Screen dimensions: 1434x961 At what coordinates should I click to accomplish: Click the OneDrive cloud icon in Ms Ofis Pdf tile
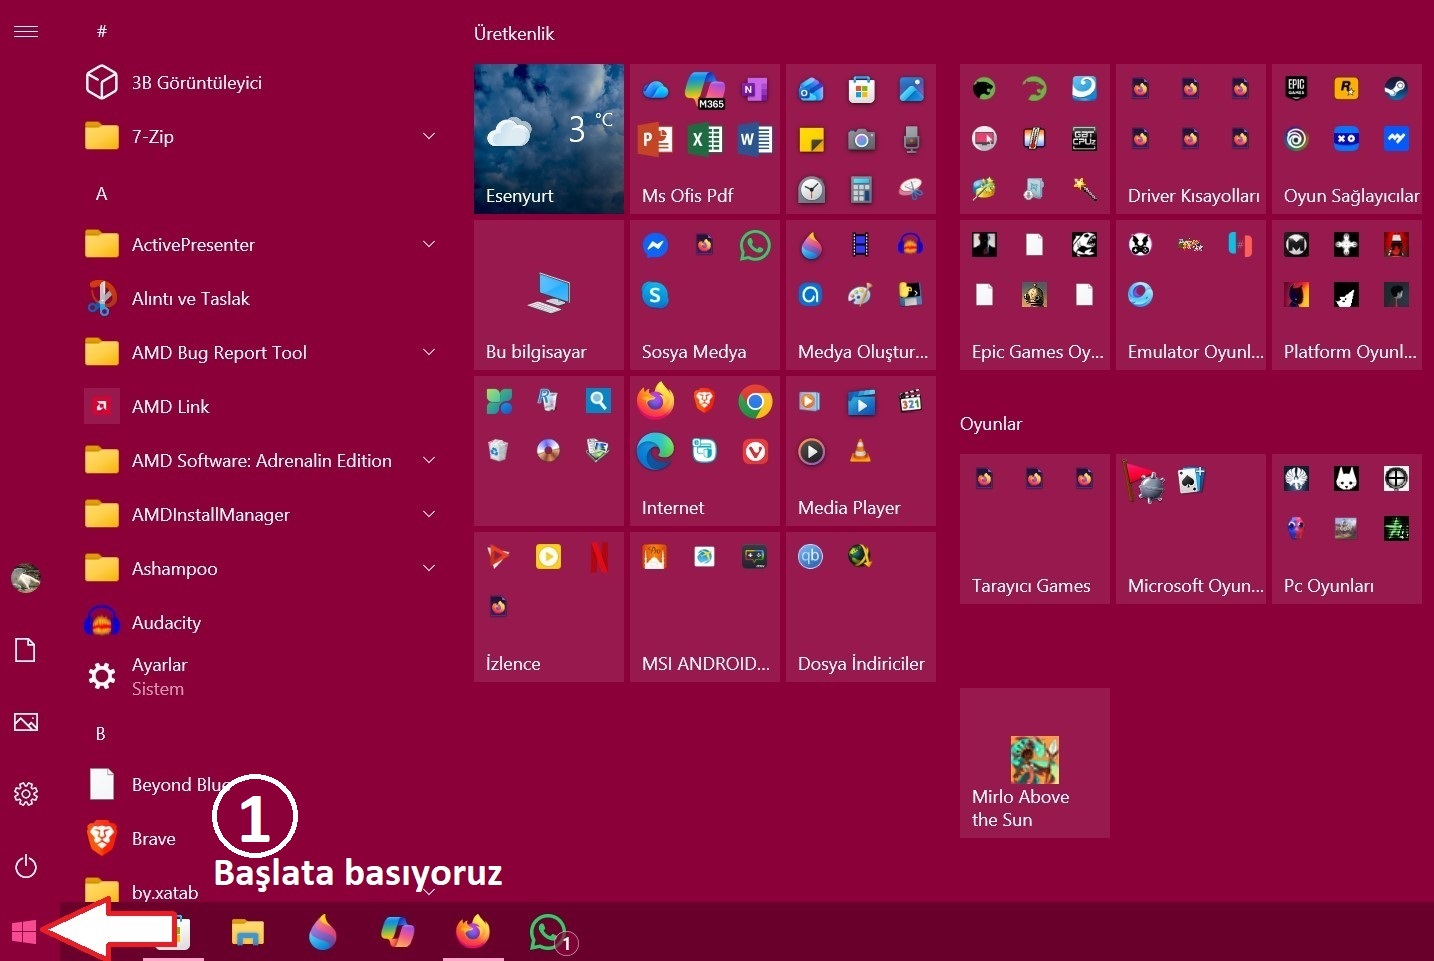click(x=655, y=90)
